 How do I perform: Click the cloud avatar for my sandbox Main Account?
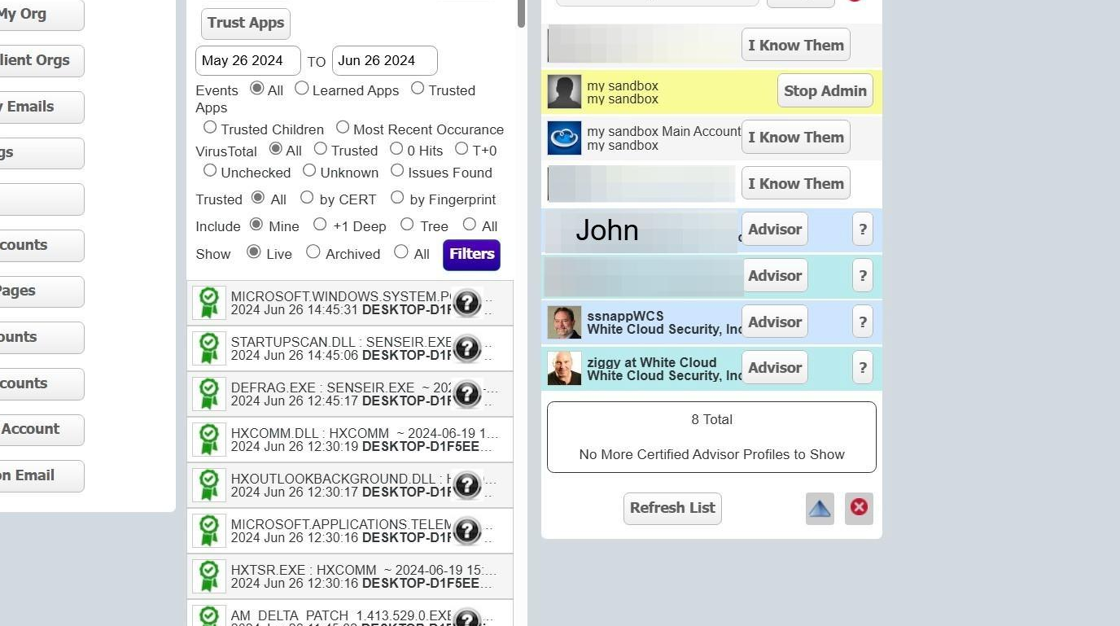tap(564, 137)
